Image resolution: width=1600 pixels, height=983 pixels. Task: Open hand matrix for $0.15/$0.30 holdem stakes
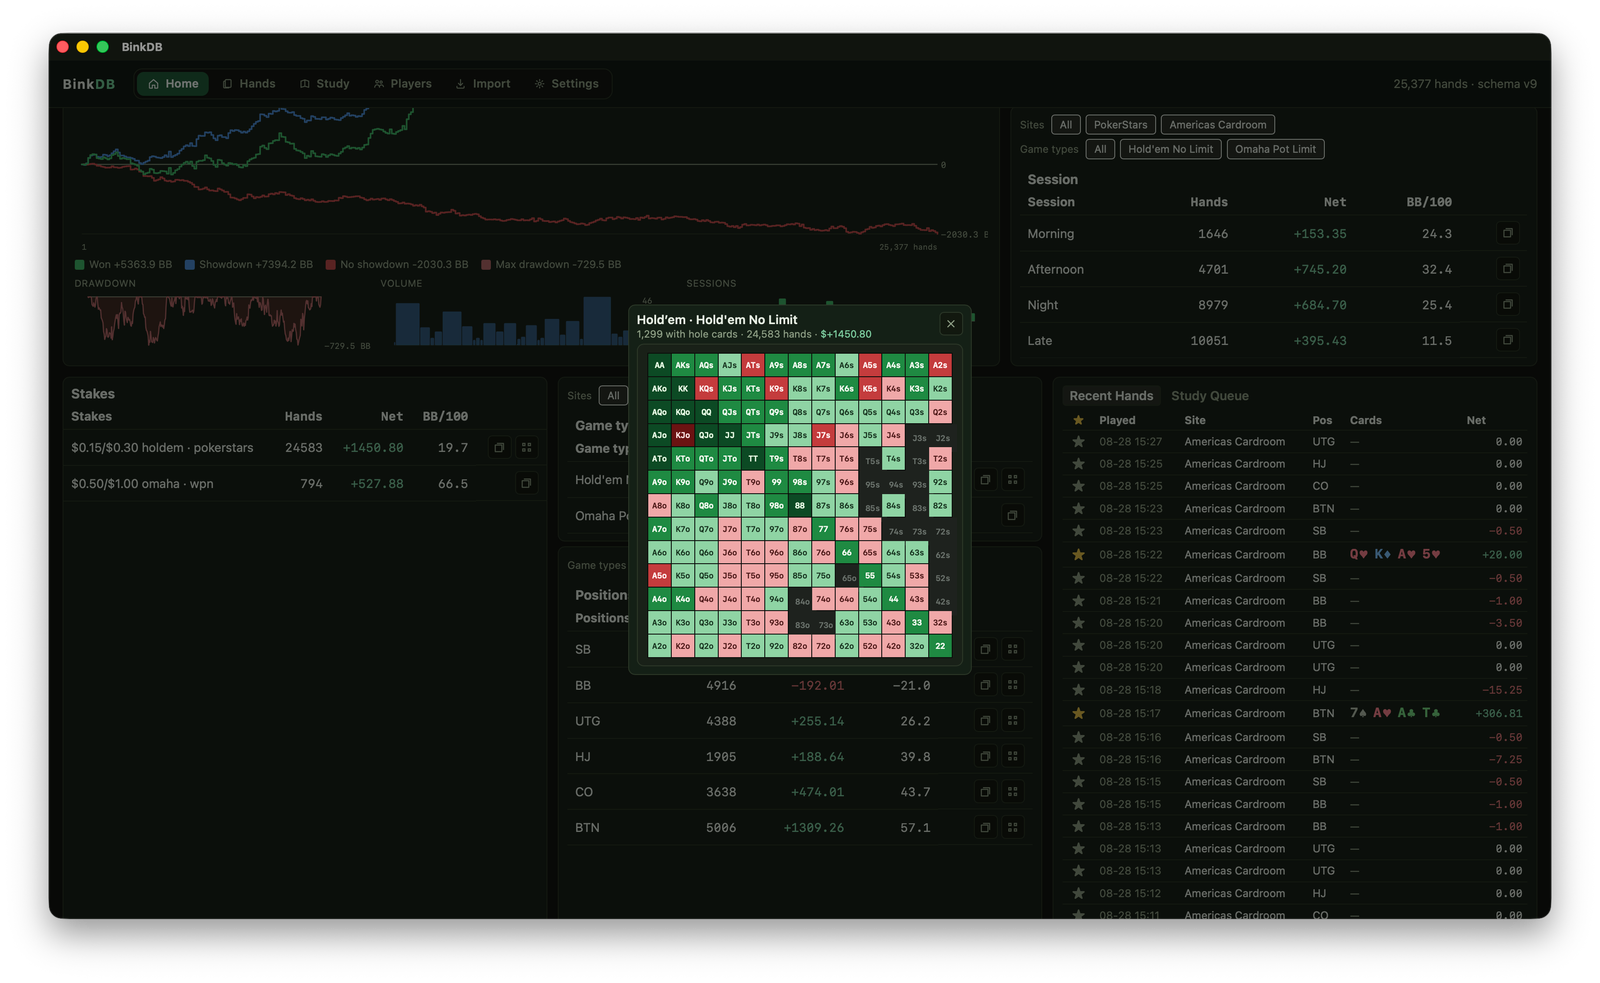(x=527, y=448)
